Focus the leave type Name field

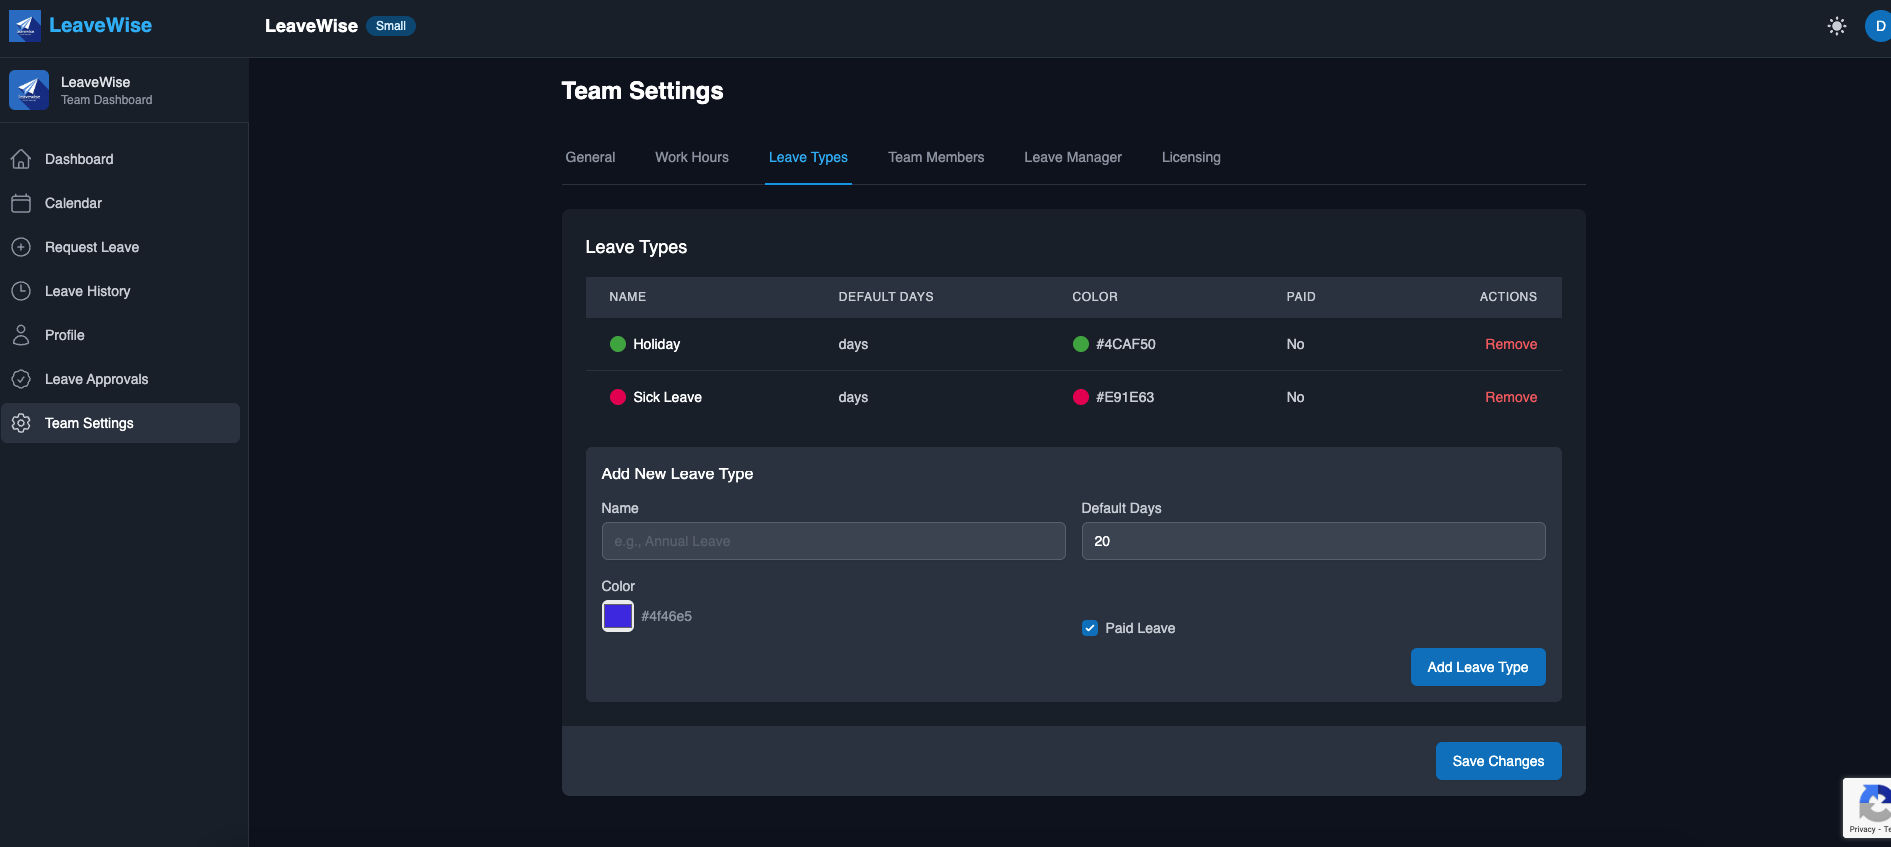point(833,541)
